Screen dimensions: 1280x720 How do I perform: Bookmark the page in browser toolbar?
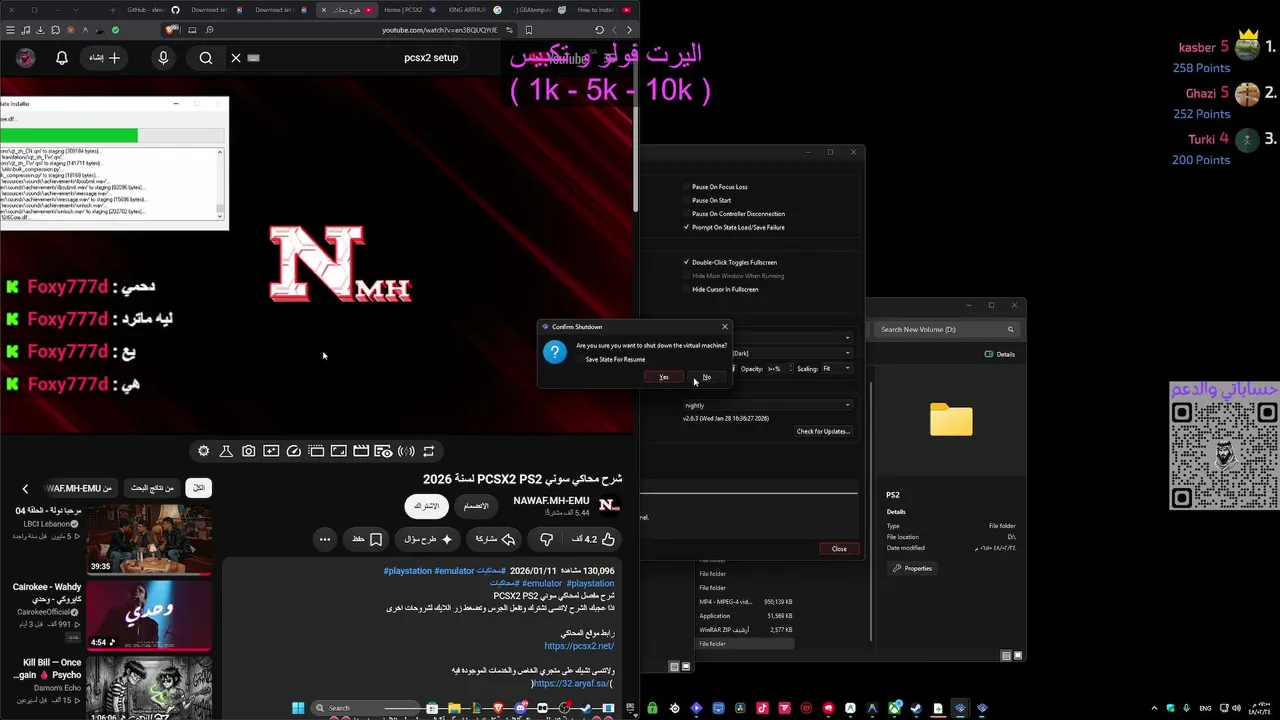point(529,30)
